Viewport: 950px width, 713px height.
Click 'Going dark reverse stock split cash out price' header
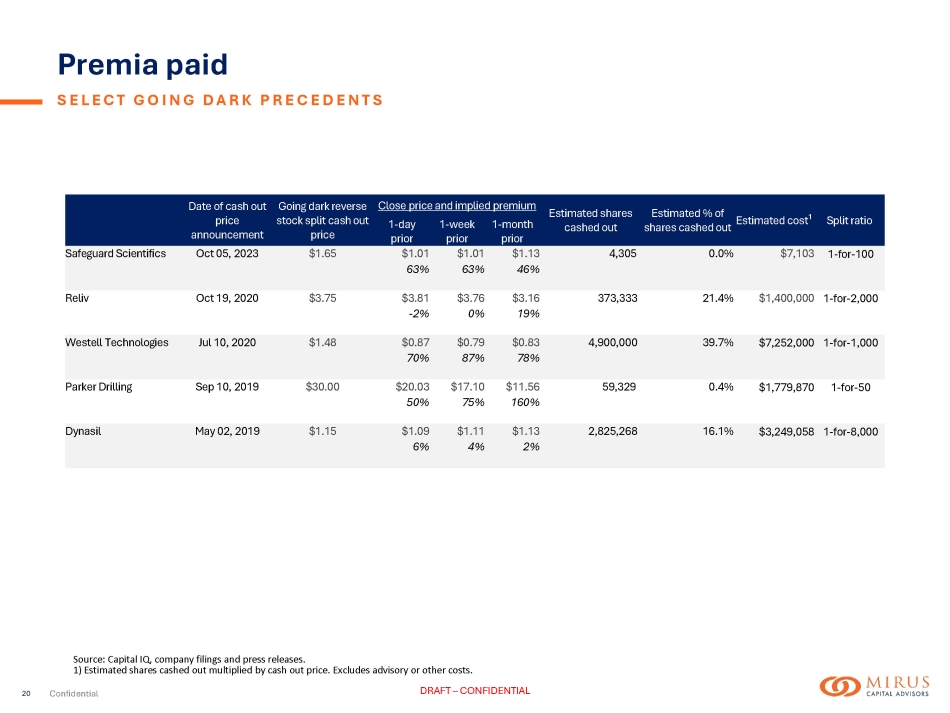[x=322, y=221]
